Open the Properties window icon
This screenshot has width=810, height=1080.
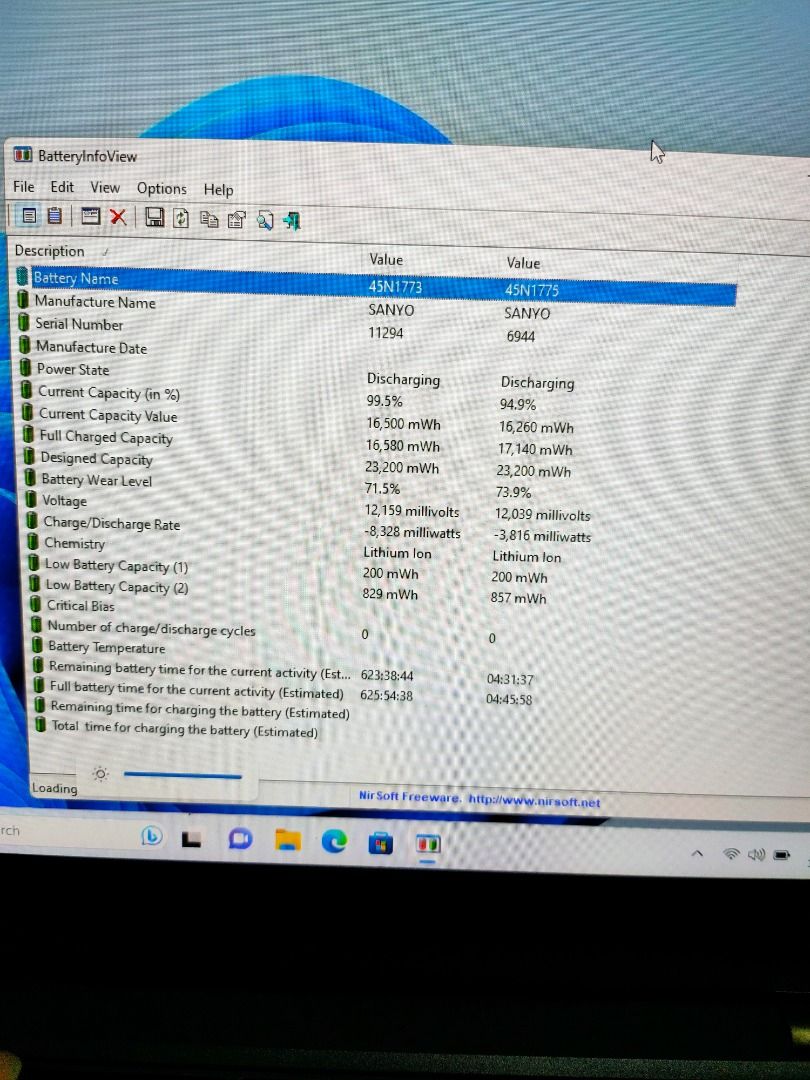pyautogui.click(x=235, y=217)
